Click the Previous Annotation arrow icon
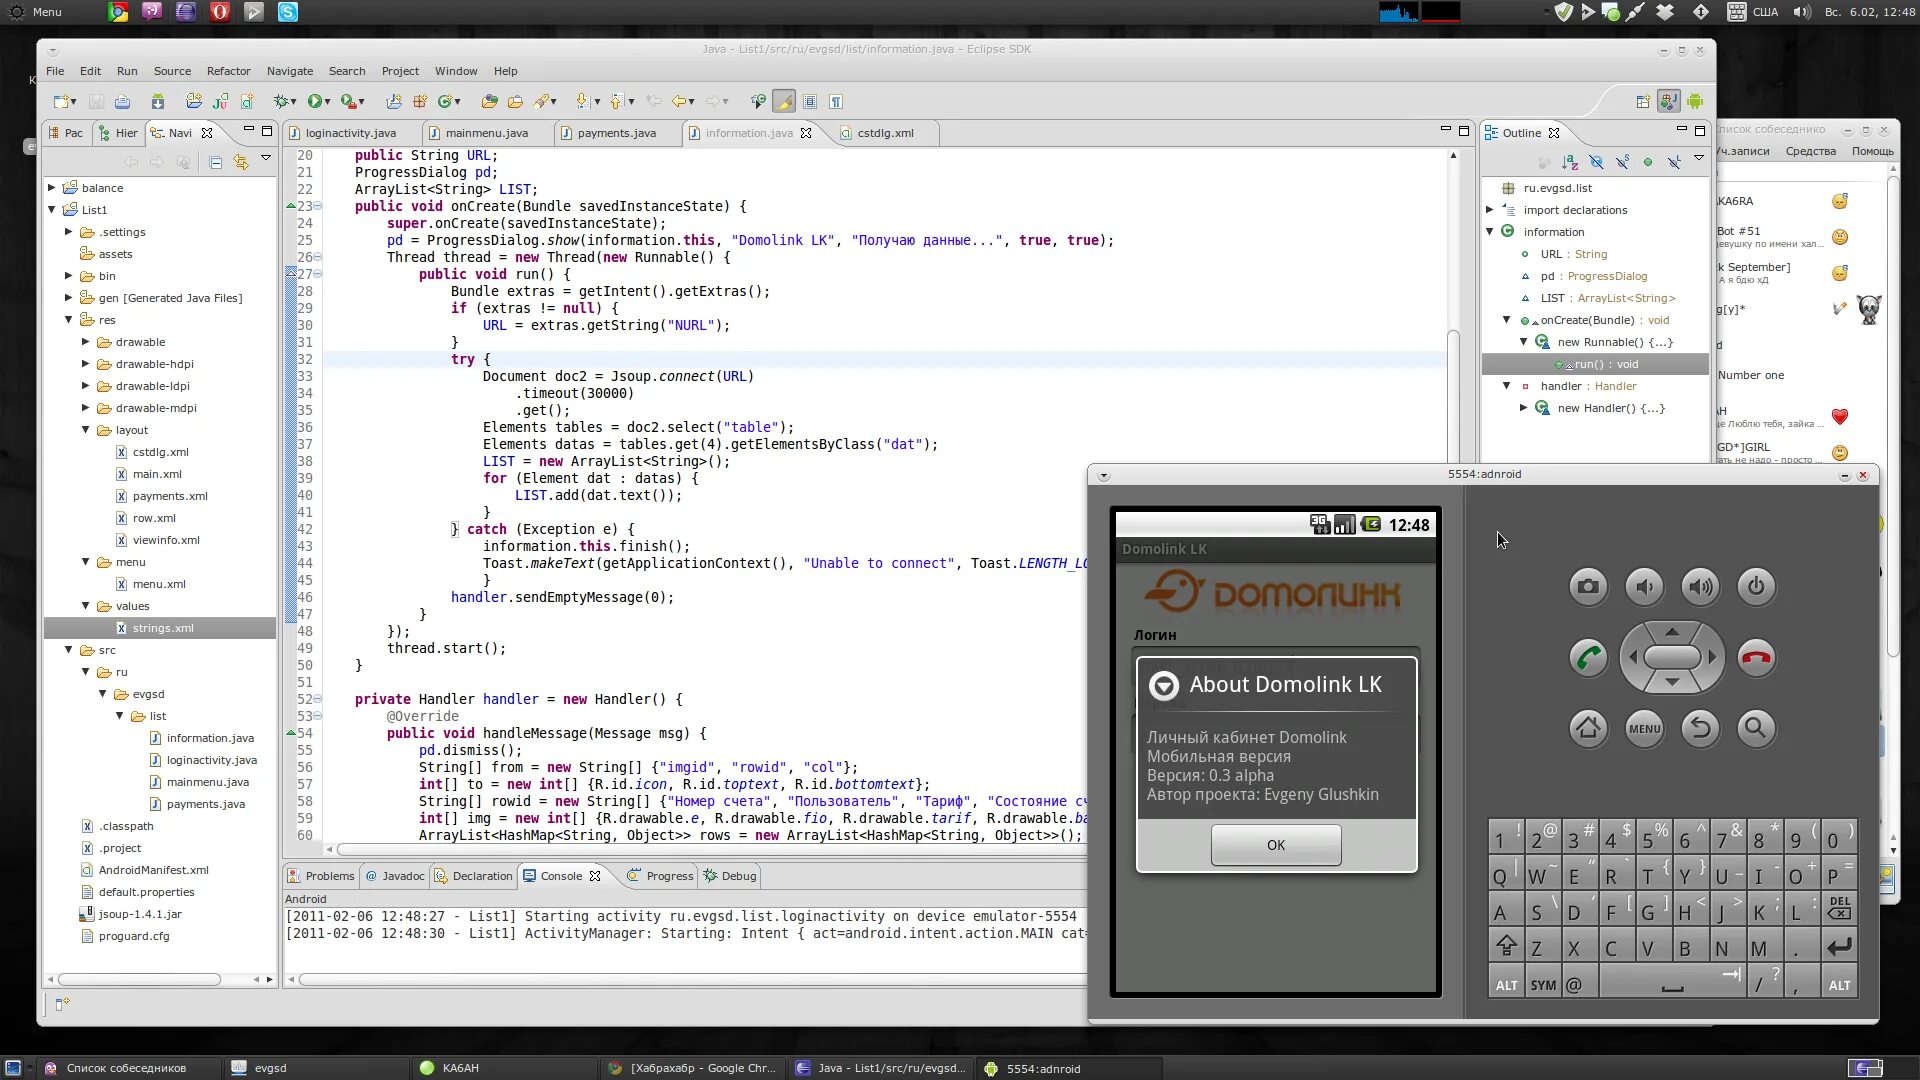The image size is (1920, 1080). click(617, 102)
